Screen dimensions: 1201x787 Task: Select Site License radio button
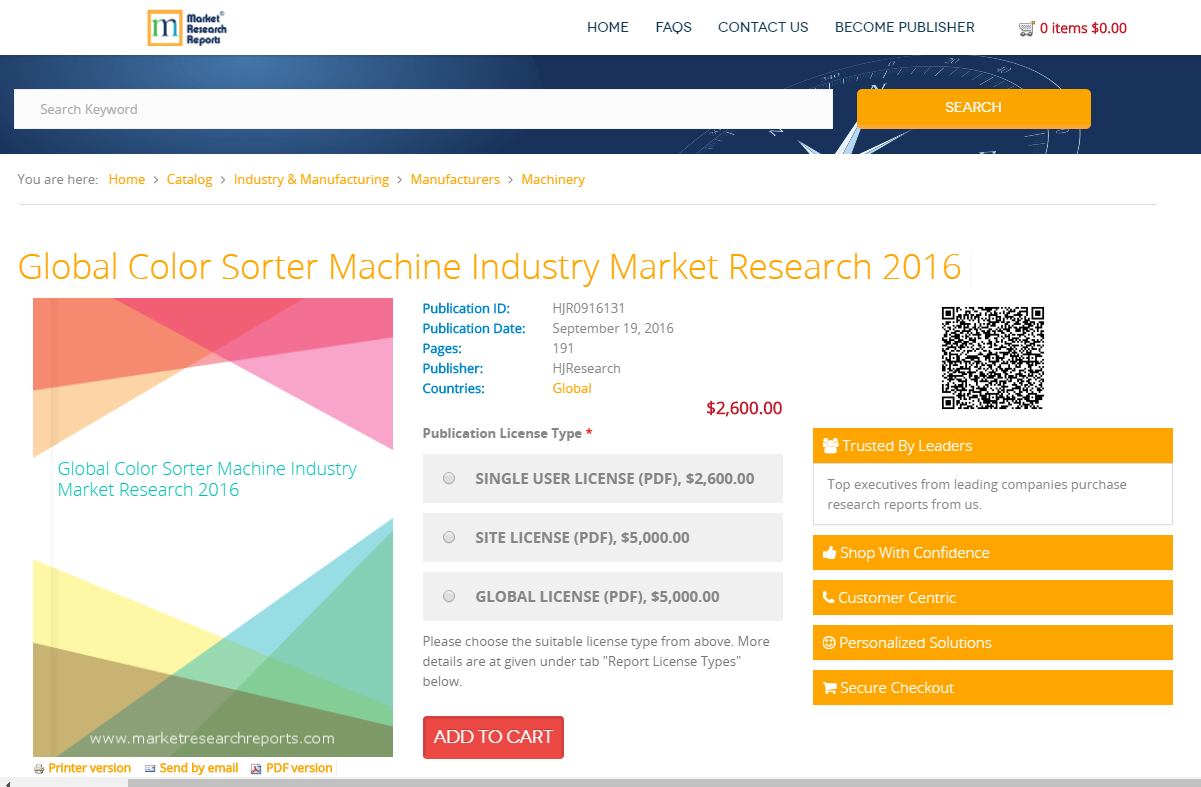(x=449, y=537)
